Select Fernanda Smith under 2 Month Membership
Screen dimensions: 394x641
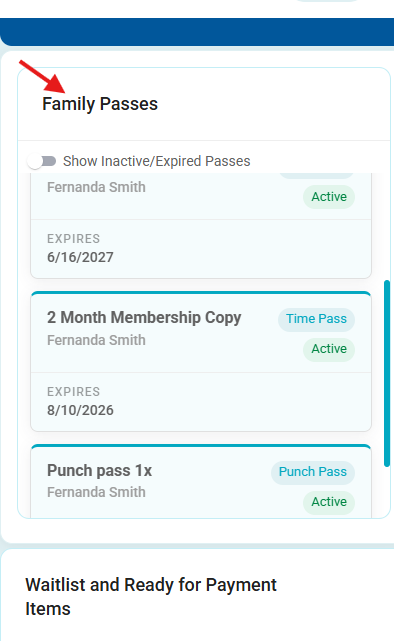coord(96,340)
